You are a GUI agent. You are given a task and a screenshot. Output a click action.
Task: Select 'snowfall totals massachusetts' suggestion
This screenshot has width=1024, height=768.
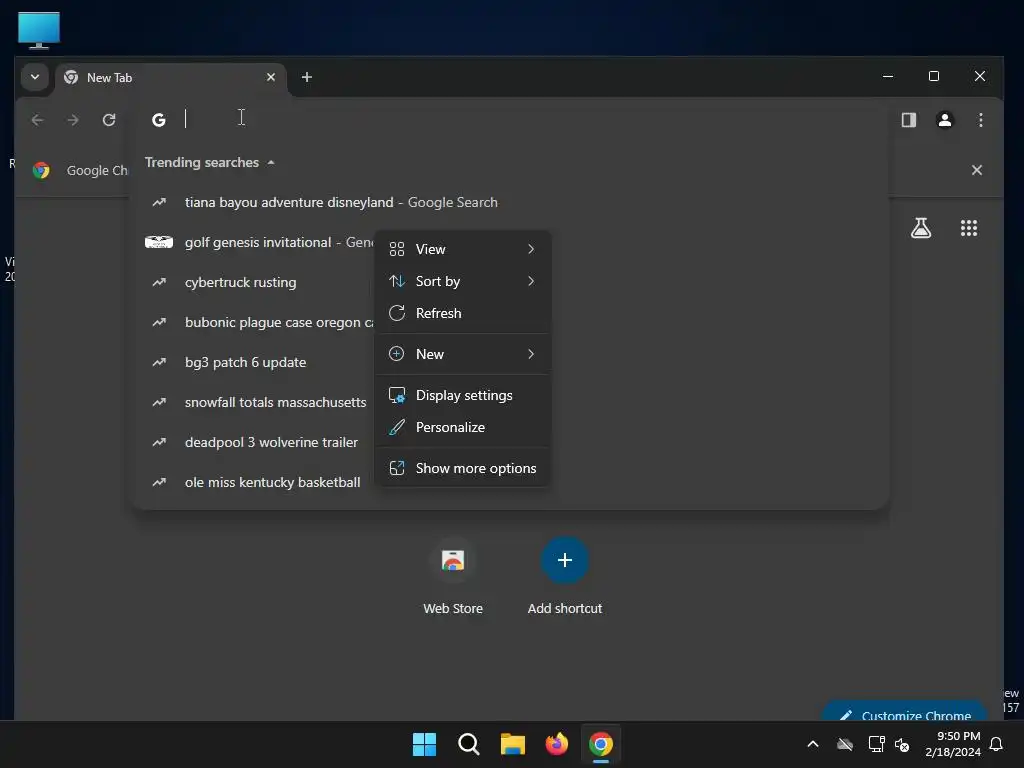(255, 402)
